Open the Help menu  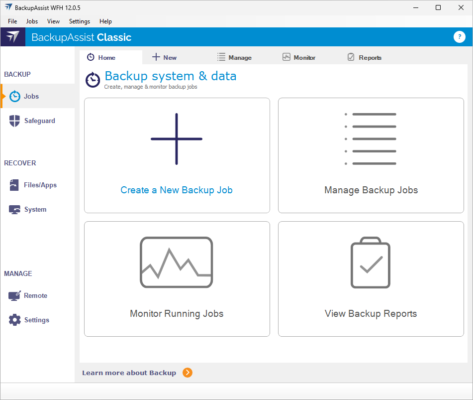(x=106, y=21)
